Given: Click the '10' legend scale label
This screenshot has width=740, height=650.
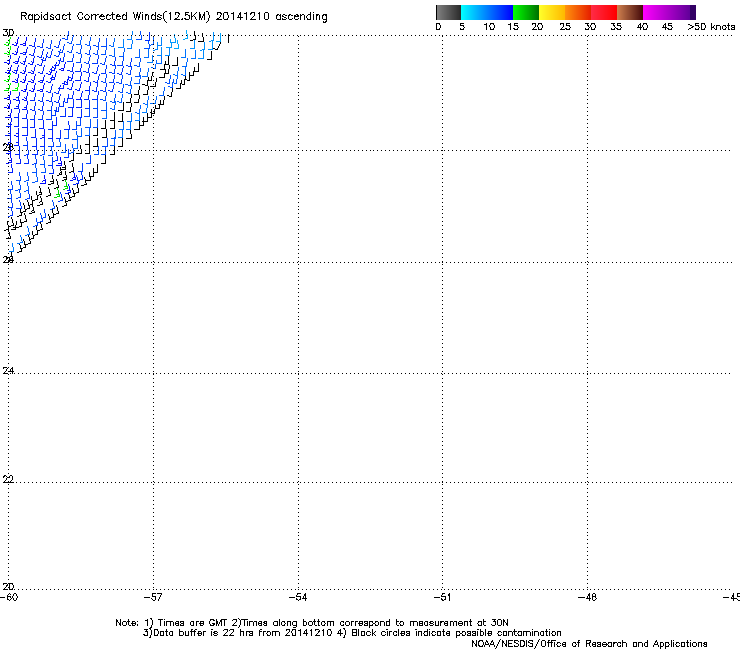Looking at the screenshot, I should click(489, 27).
